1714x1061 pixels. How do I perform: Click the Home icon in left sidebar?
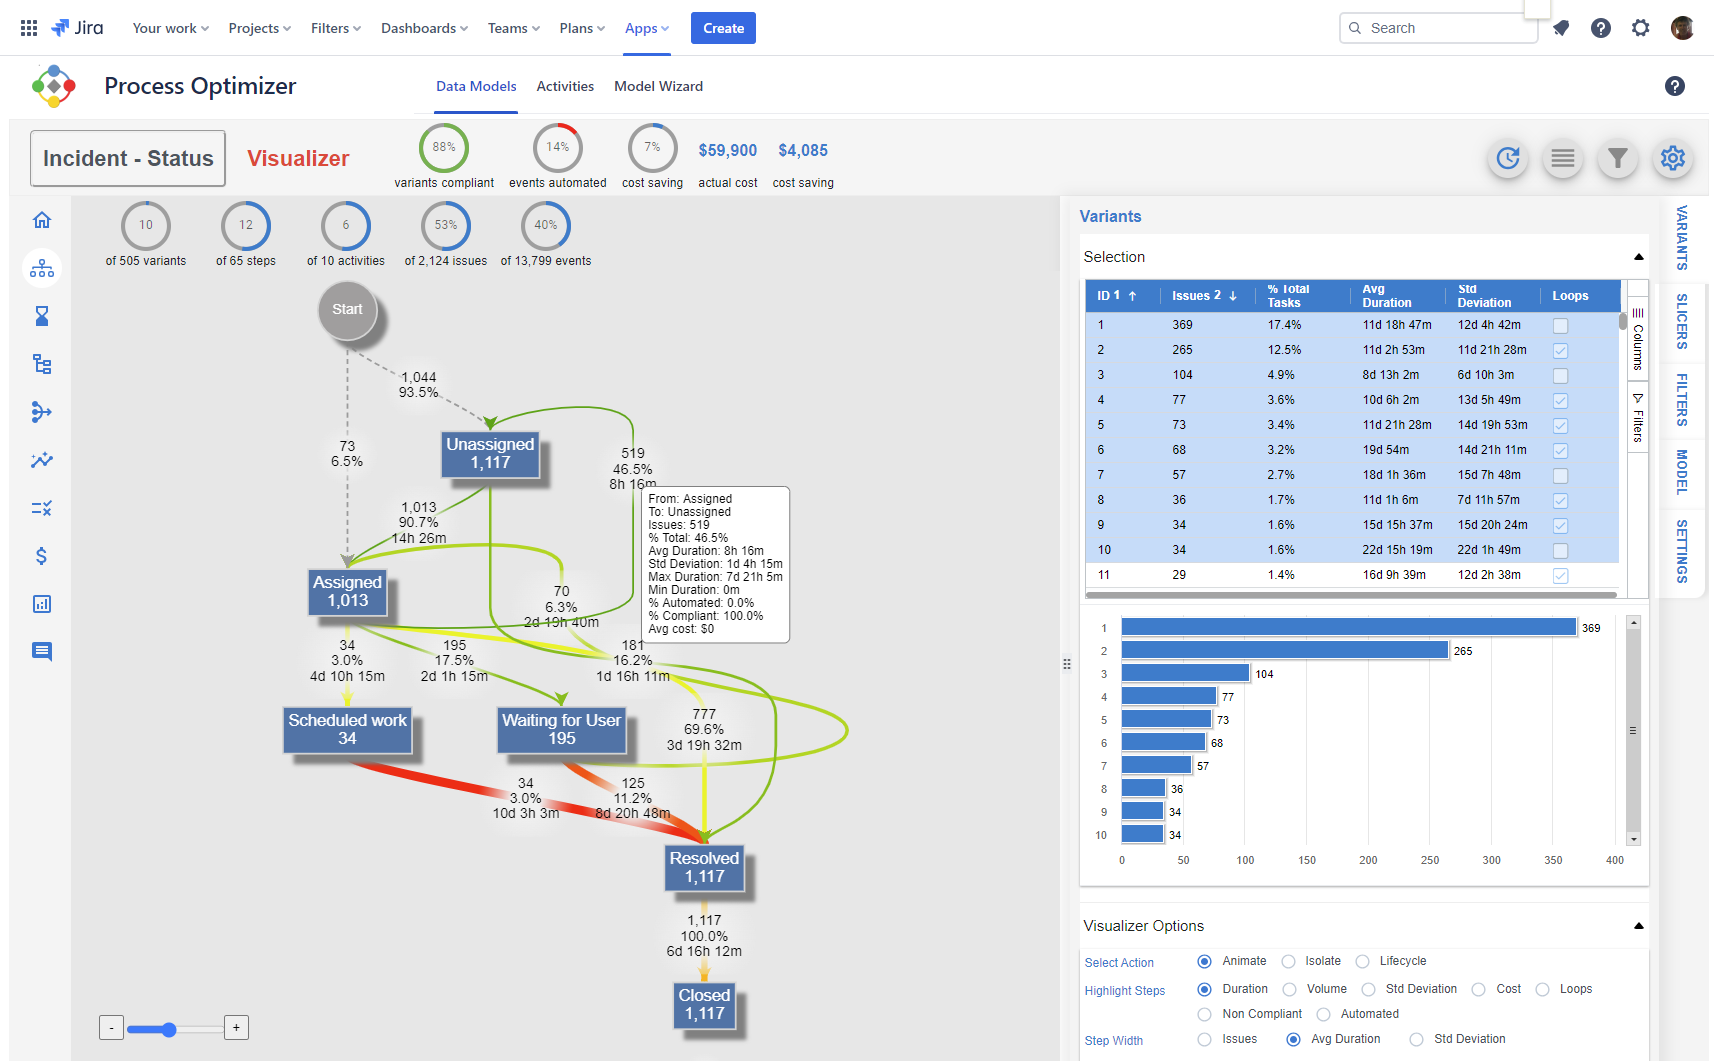pos(42,220)
